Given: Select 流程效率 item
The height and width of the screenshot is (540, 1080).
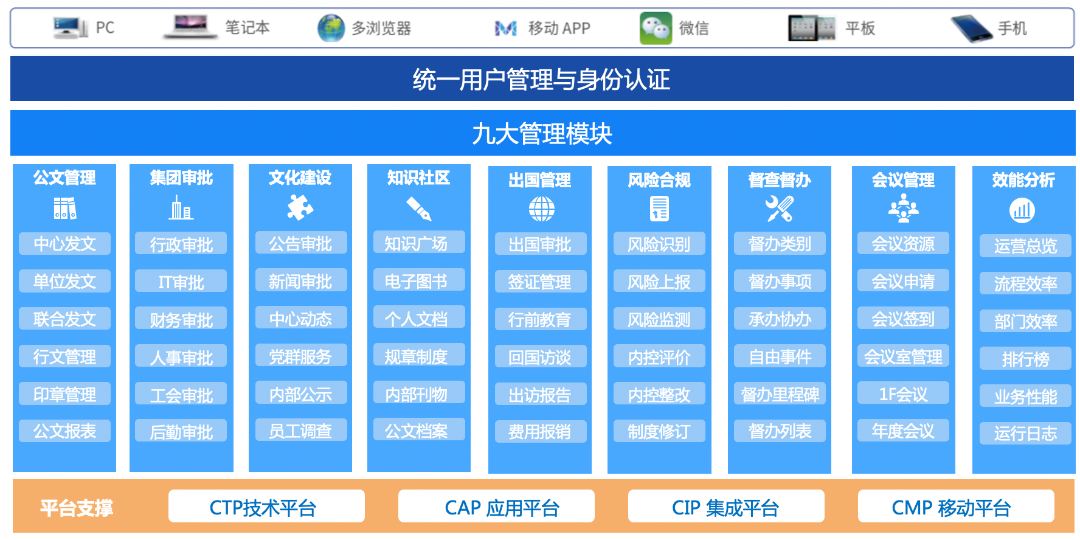Looking at the screenshot, I should tap(1026, 284).
